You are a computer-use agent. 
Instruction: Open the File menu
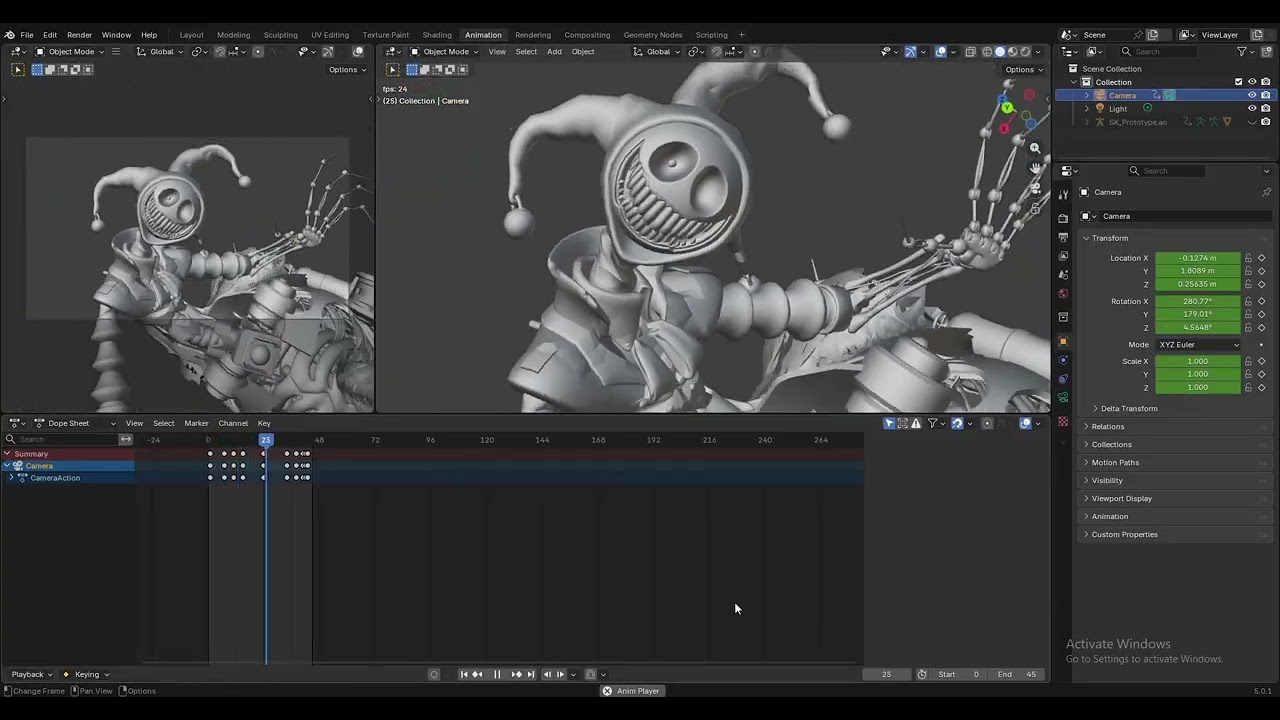[27, 35]
